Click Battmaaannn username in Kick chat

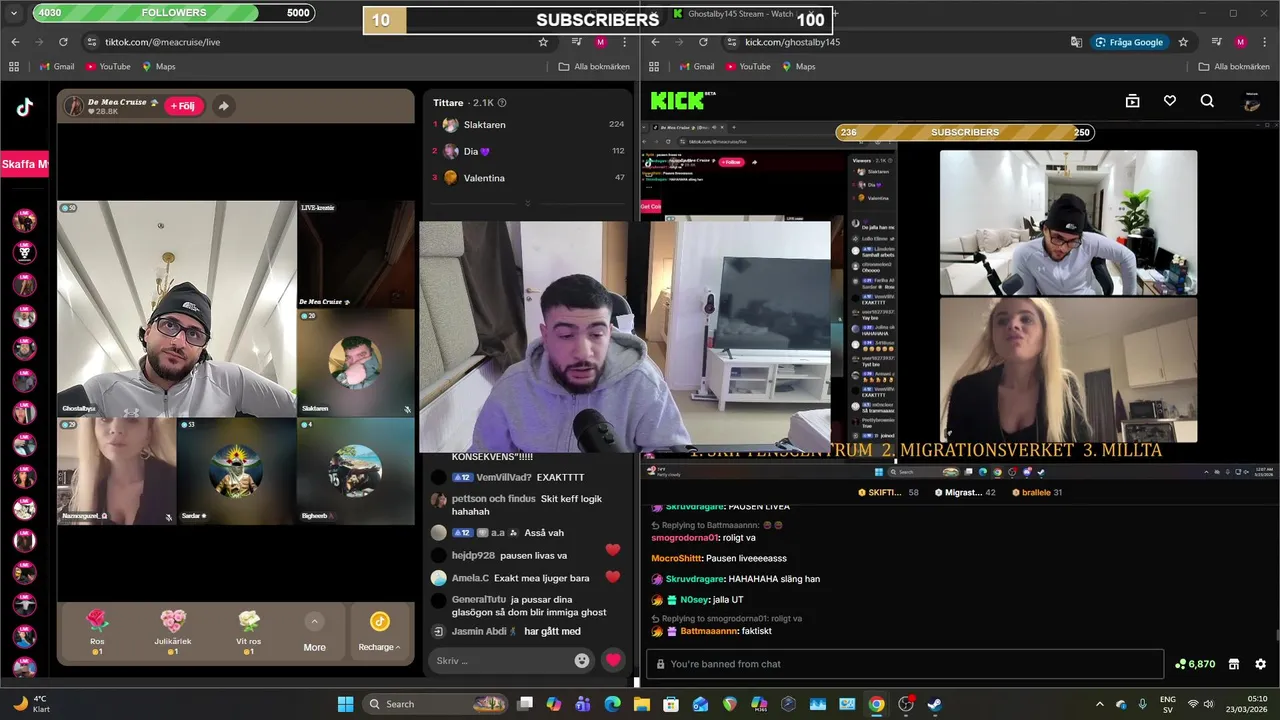[x=710, y=631]
